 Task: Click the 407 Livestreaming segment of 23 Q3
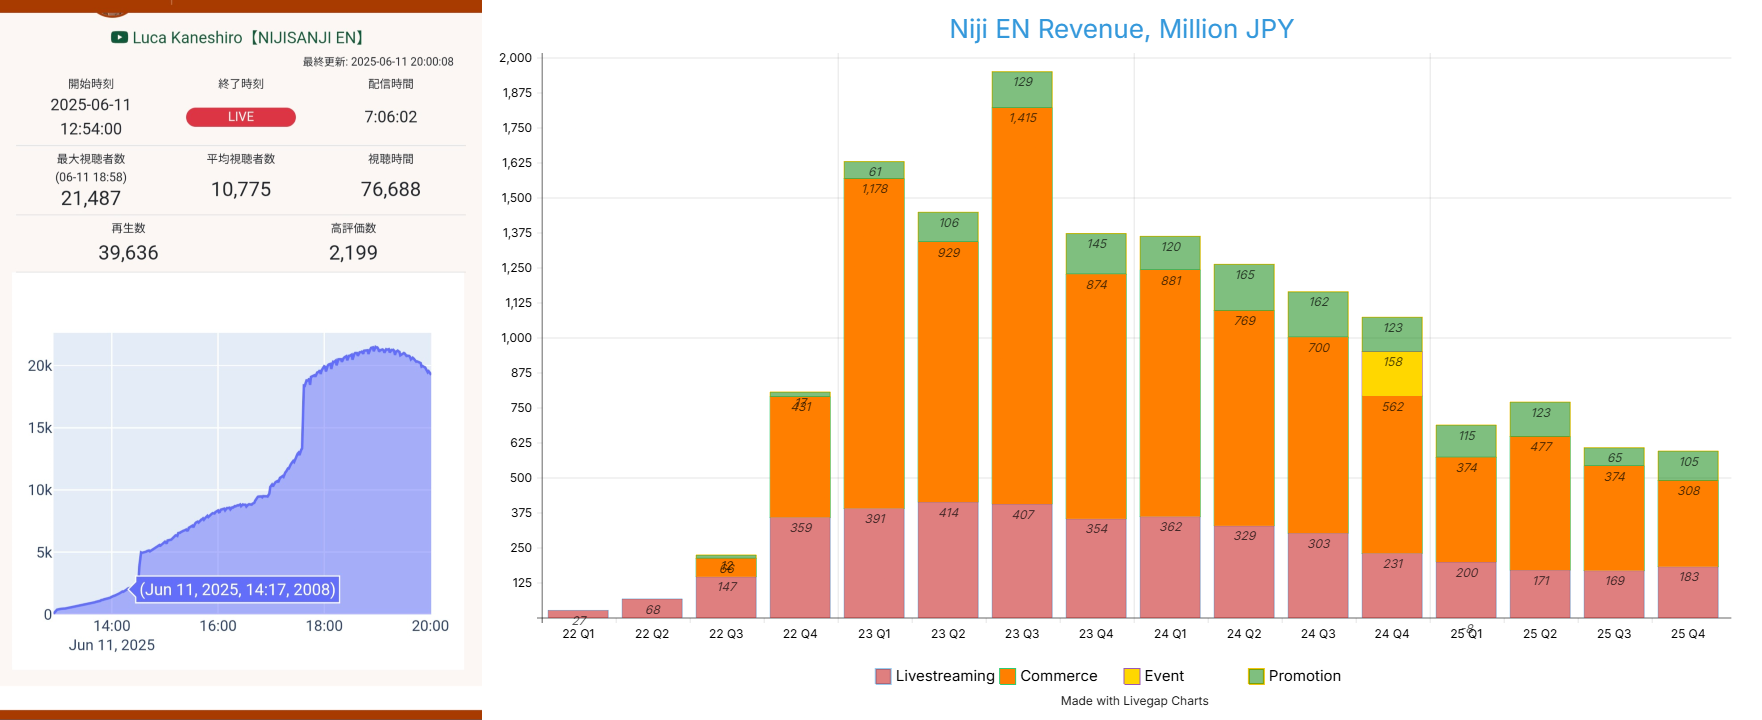[1022, 561]
